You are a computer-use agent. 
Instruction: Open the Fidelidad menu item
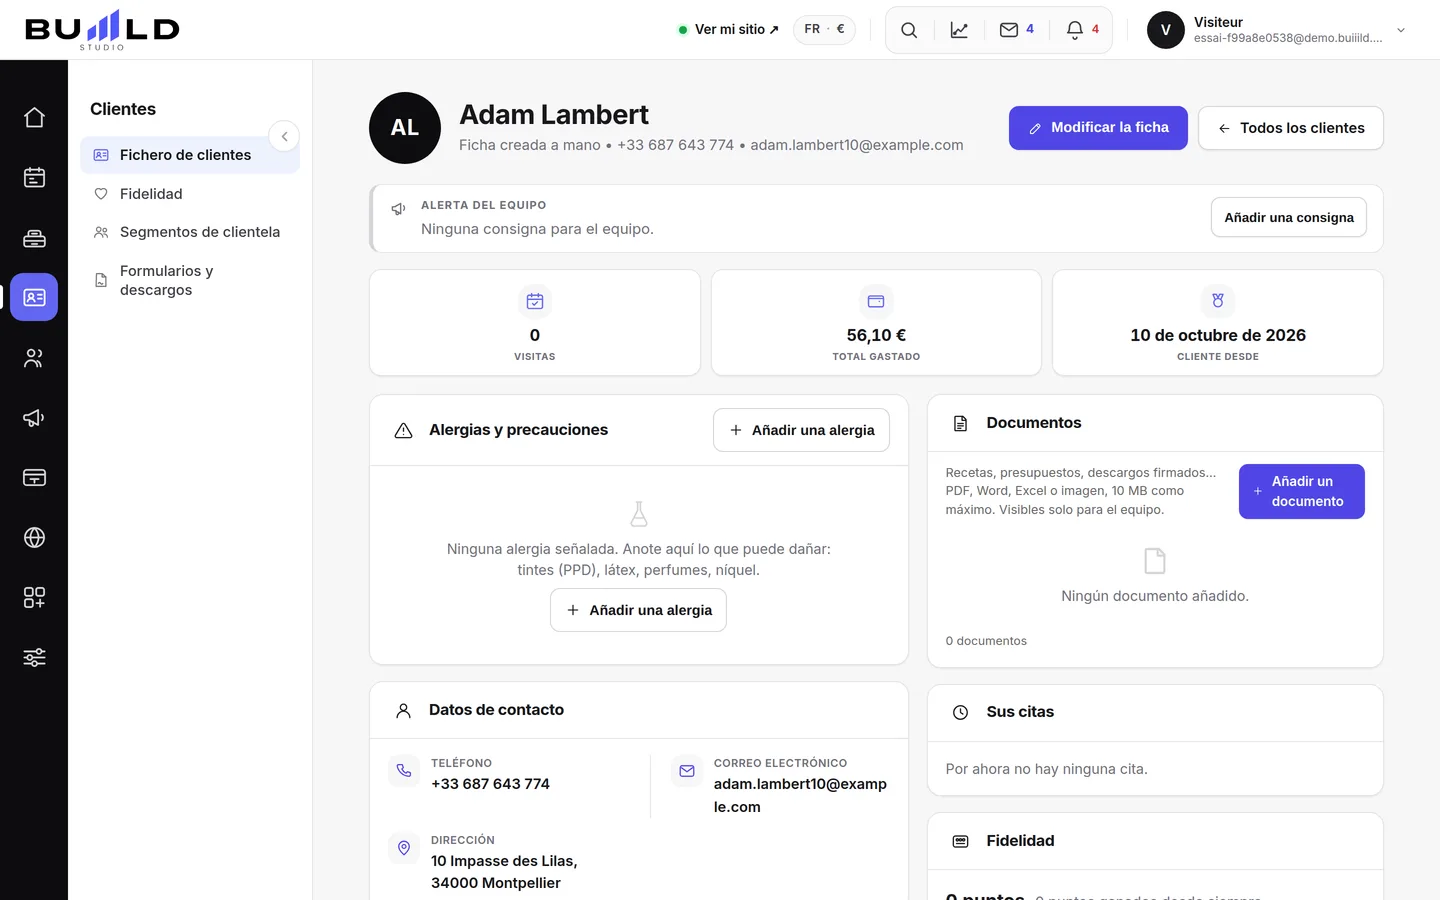point(190,194)
